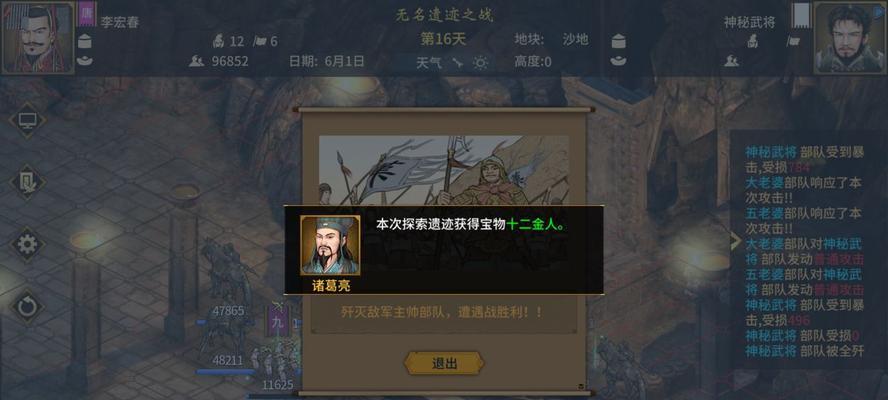
Task: Click the white enemy faction banner
Action: tap(801, 15)
